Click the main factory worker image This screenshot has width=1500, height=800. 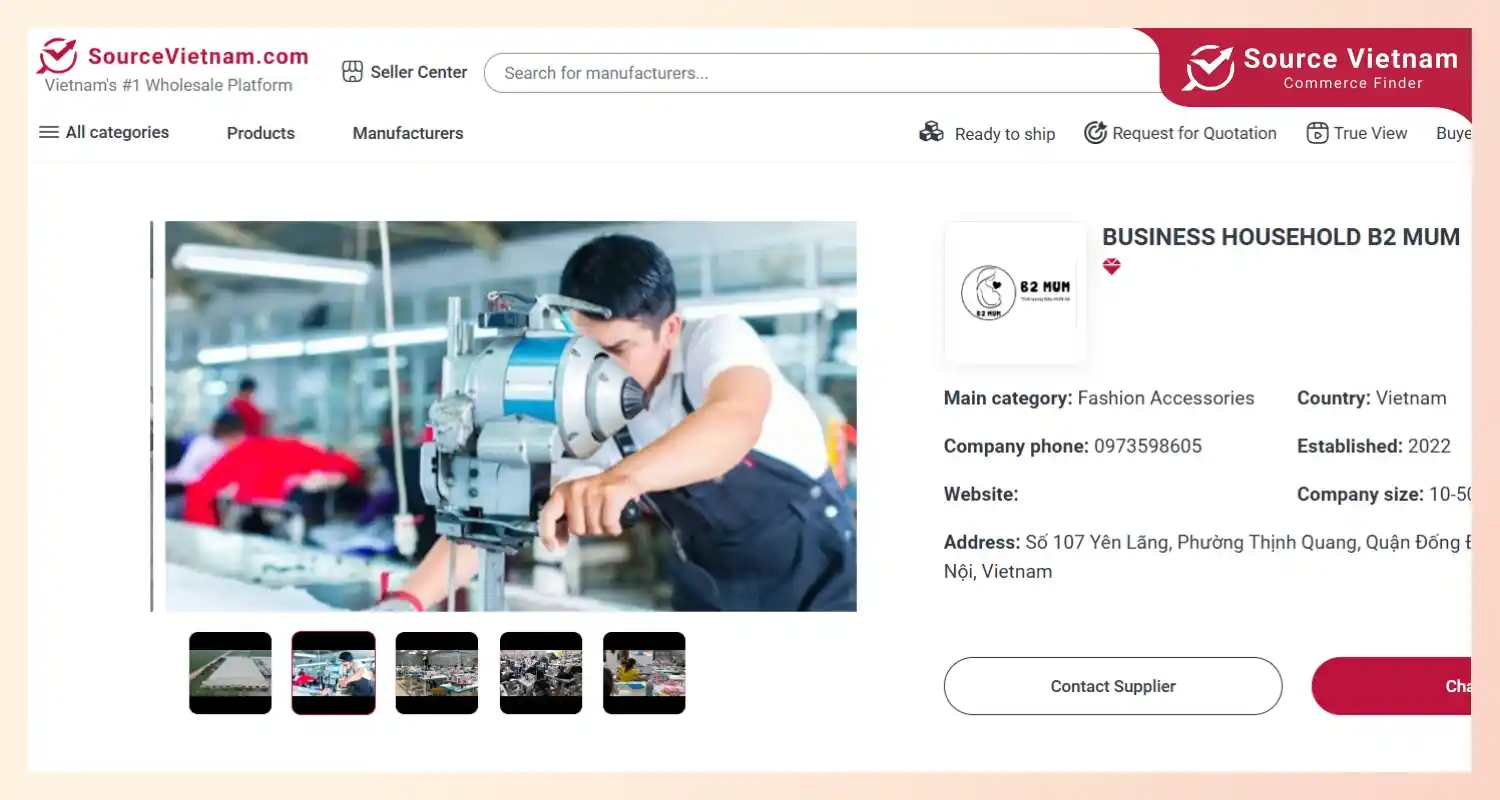[510, 416]
